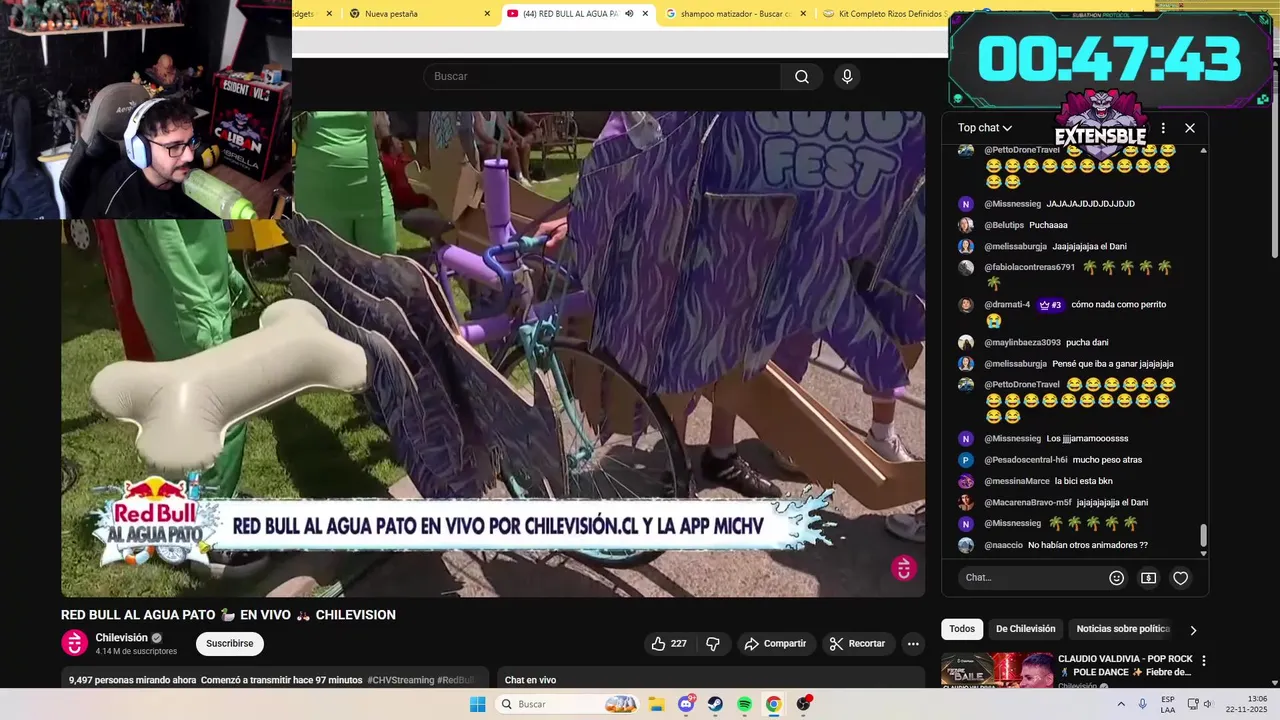1280x720 pixels.
Task: Activate voice search microphone
Action: click(x=847, y=77)
